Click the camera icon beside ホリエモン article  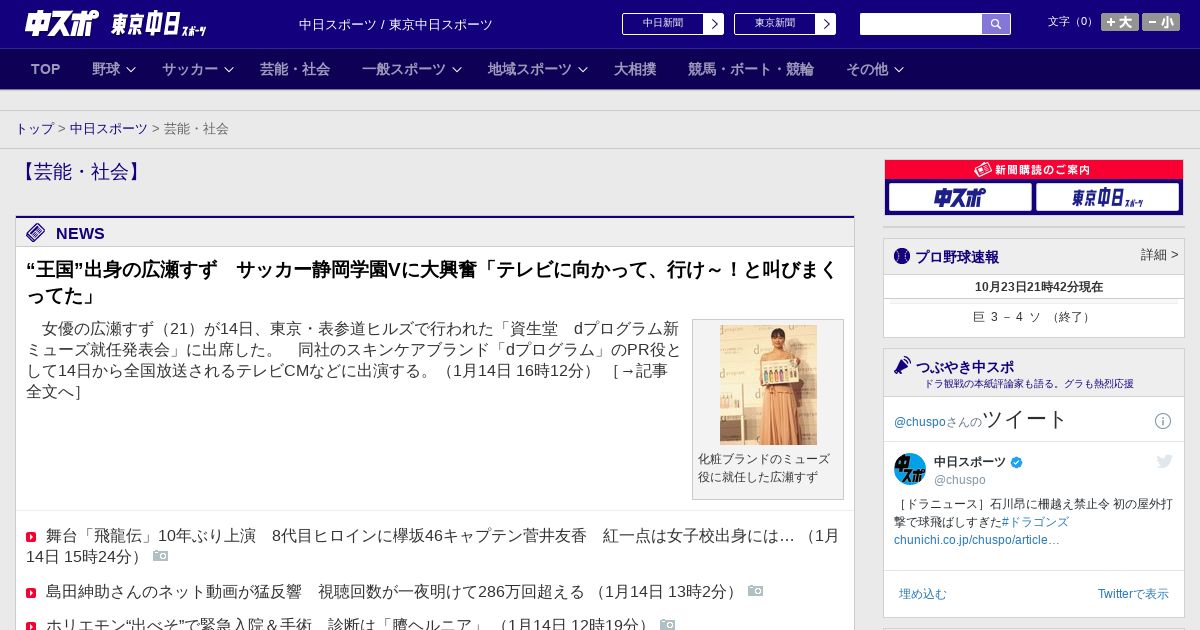[667, 625]
